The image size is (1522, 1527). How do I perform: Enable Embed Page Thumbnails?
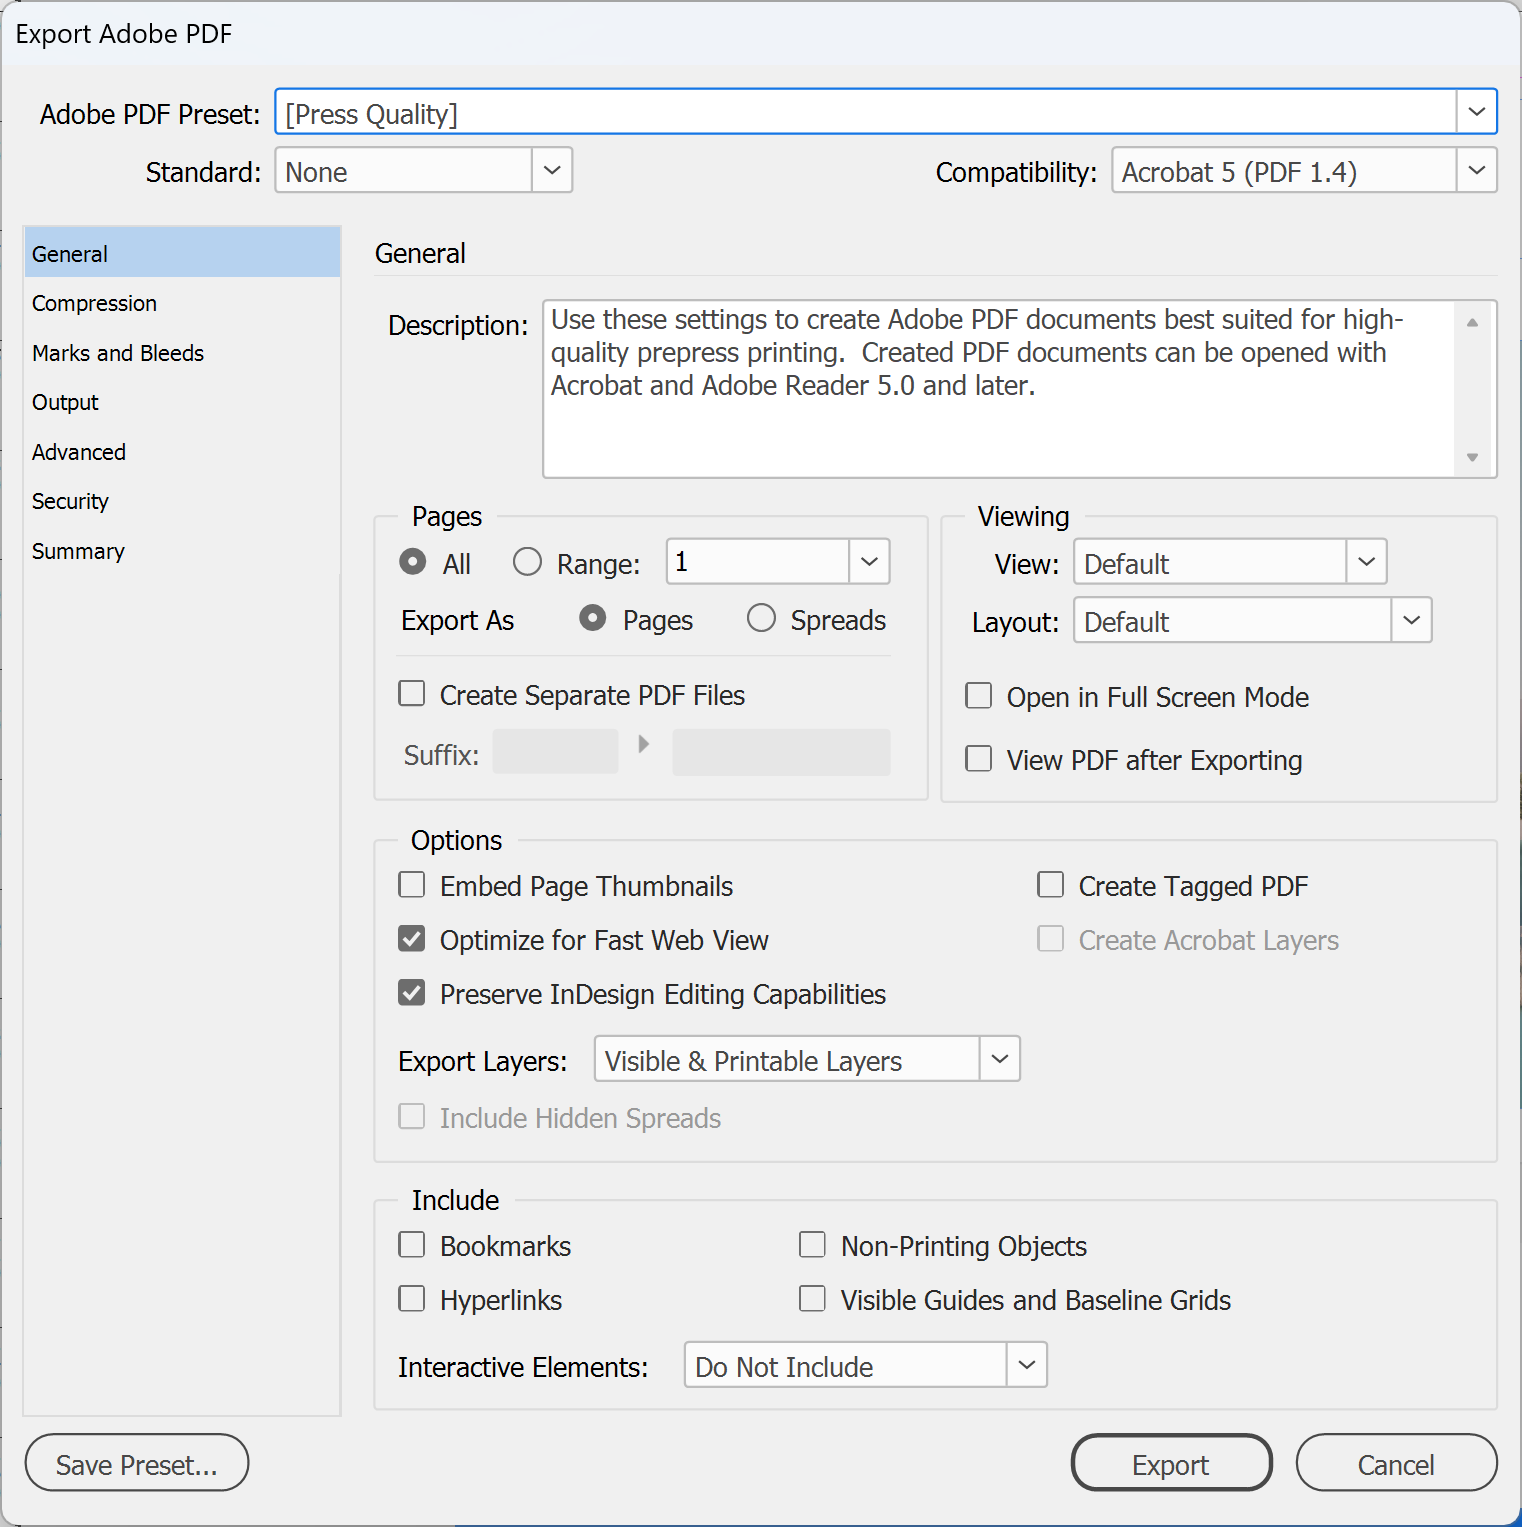pyautogui.click(x=412, y=884)
